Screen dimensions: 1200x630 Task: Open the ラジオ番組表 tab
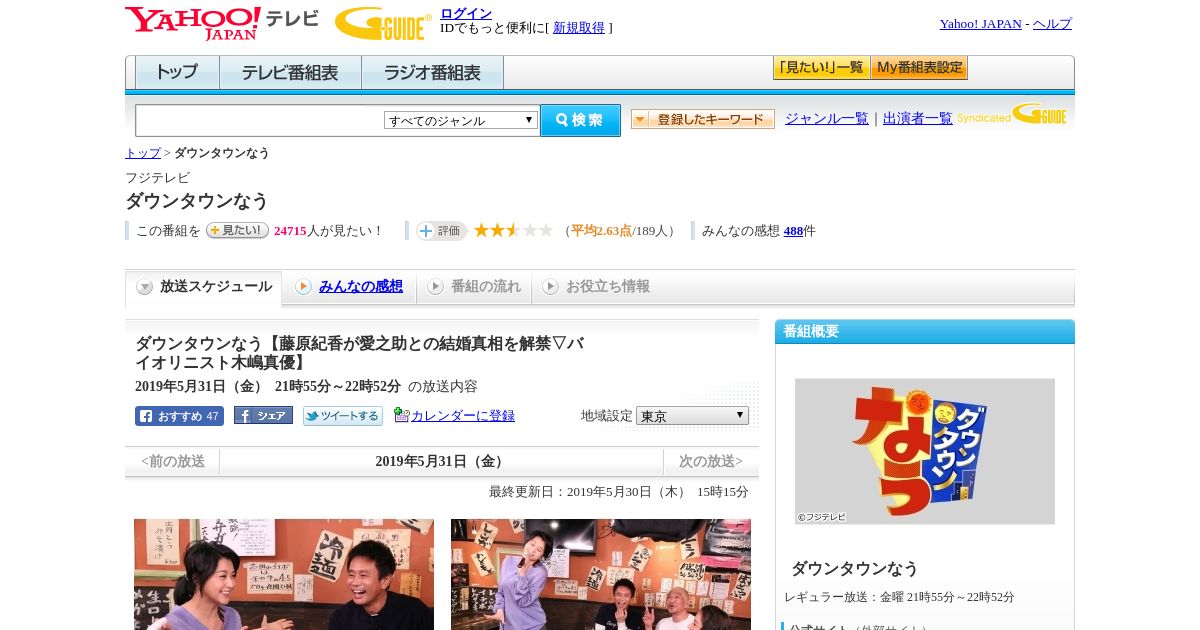tap(432, 72)
